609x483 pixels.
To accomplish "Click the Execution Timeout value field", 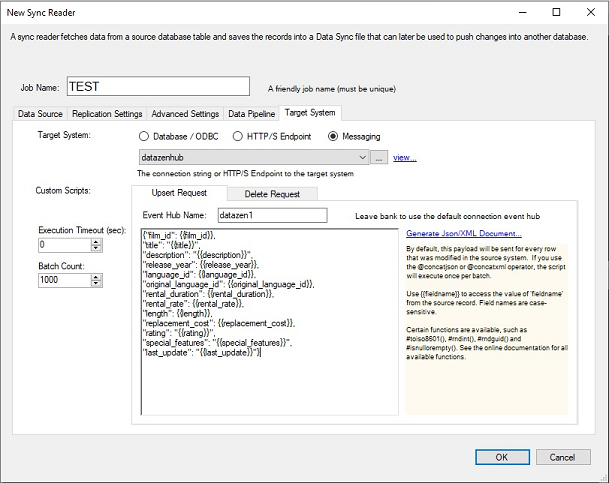I will [x=65, y=245].
